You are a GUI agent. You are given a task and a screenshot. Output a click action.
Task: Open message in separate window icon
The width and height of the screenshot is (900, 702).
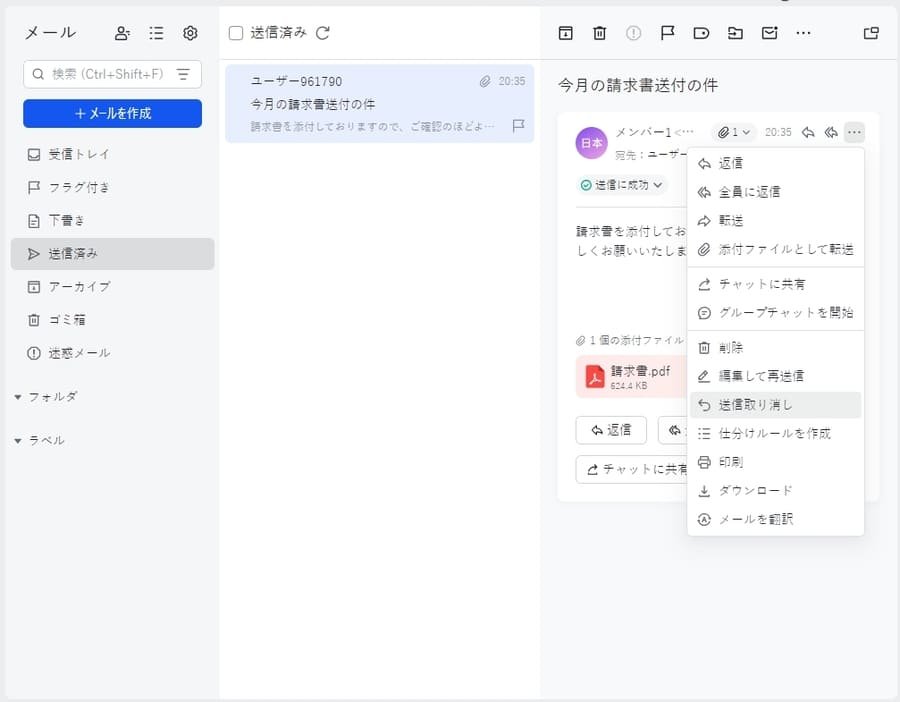coord(871,33)
